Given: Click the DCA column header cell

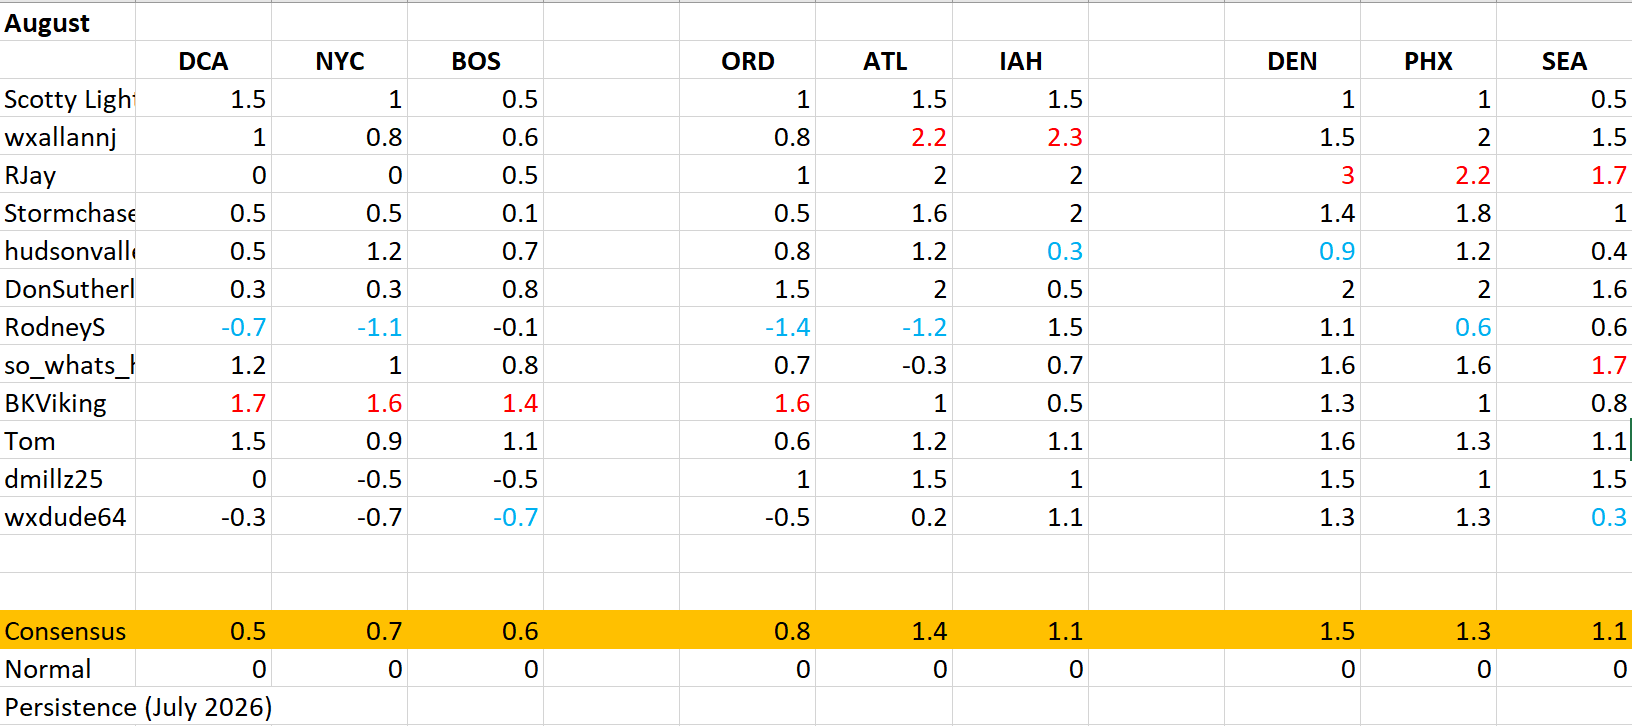Looking at the screenshot, I should (203, 60).
